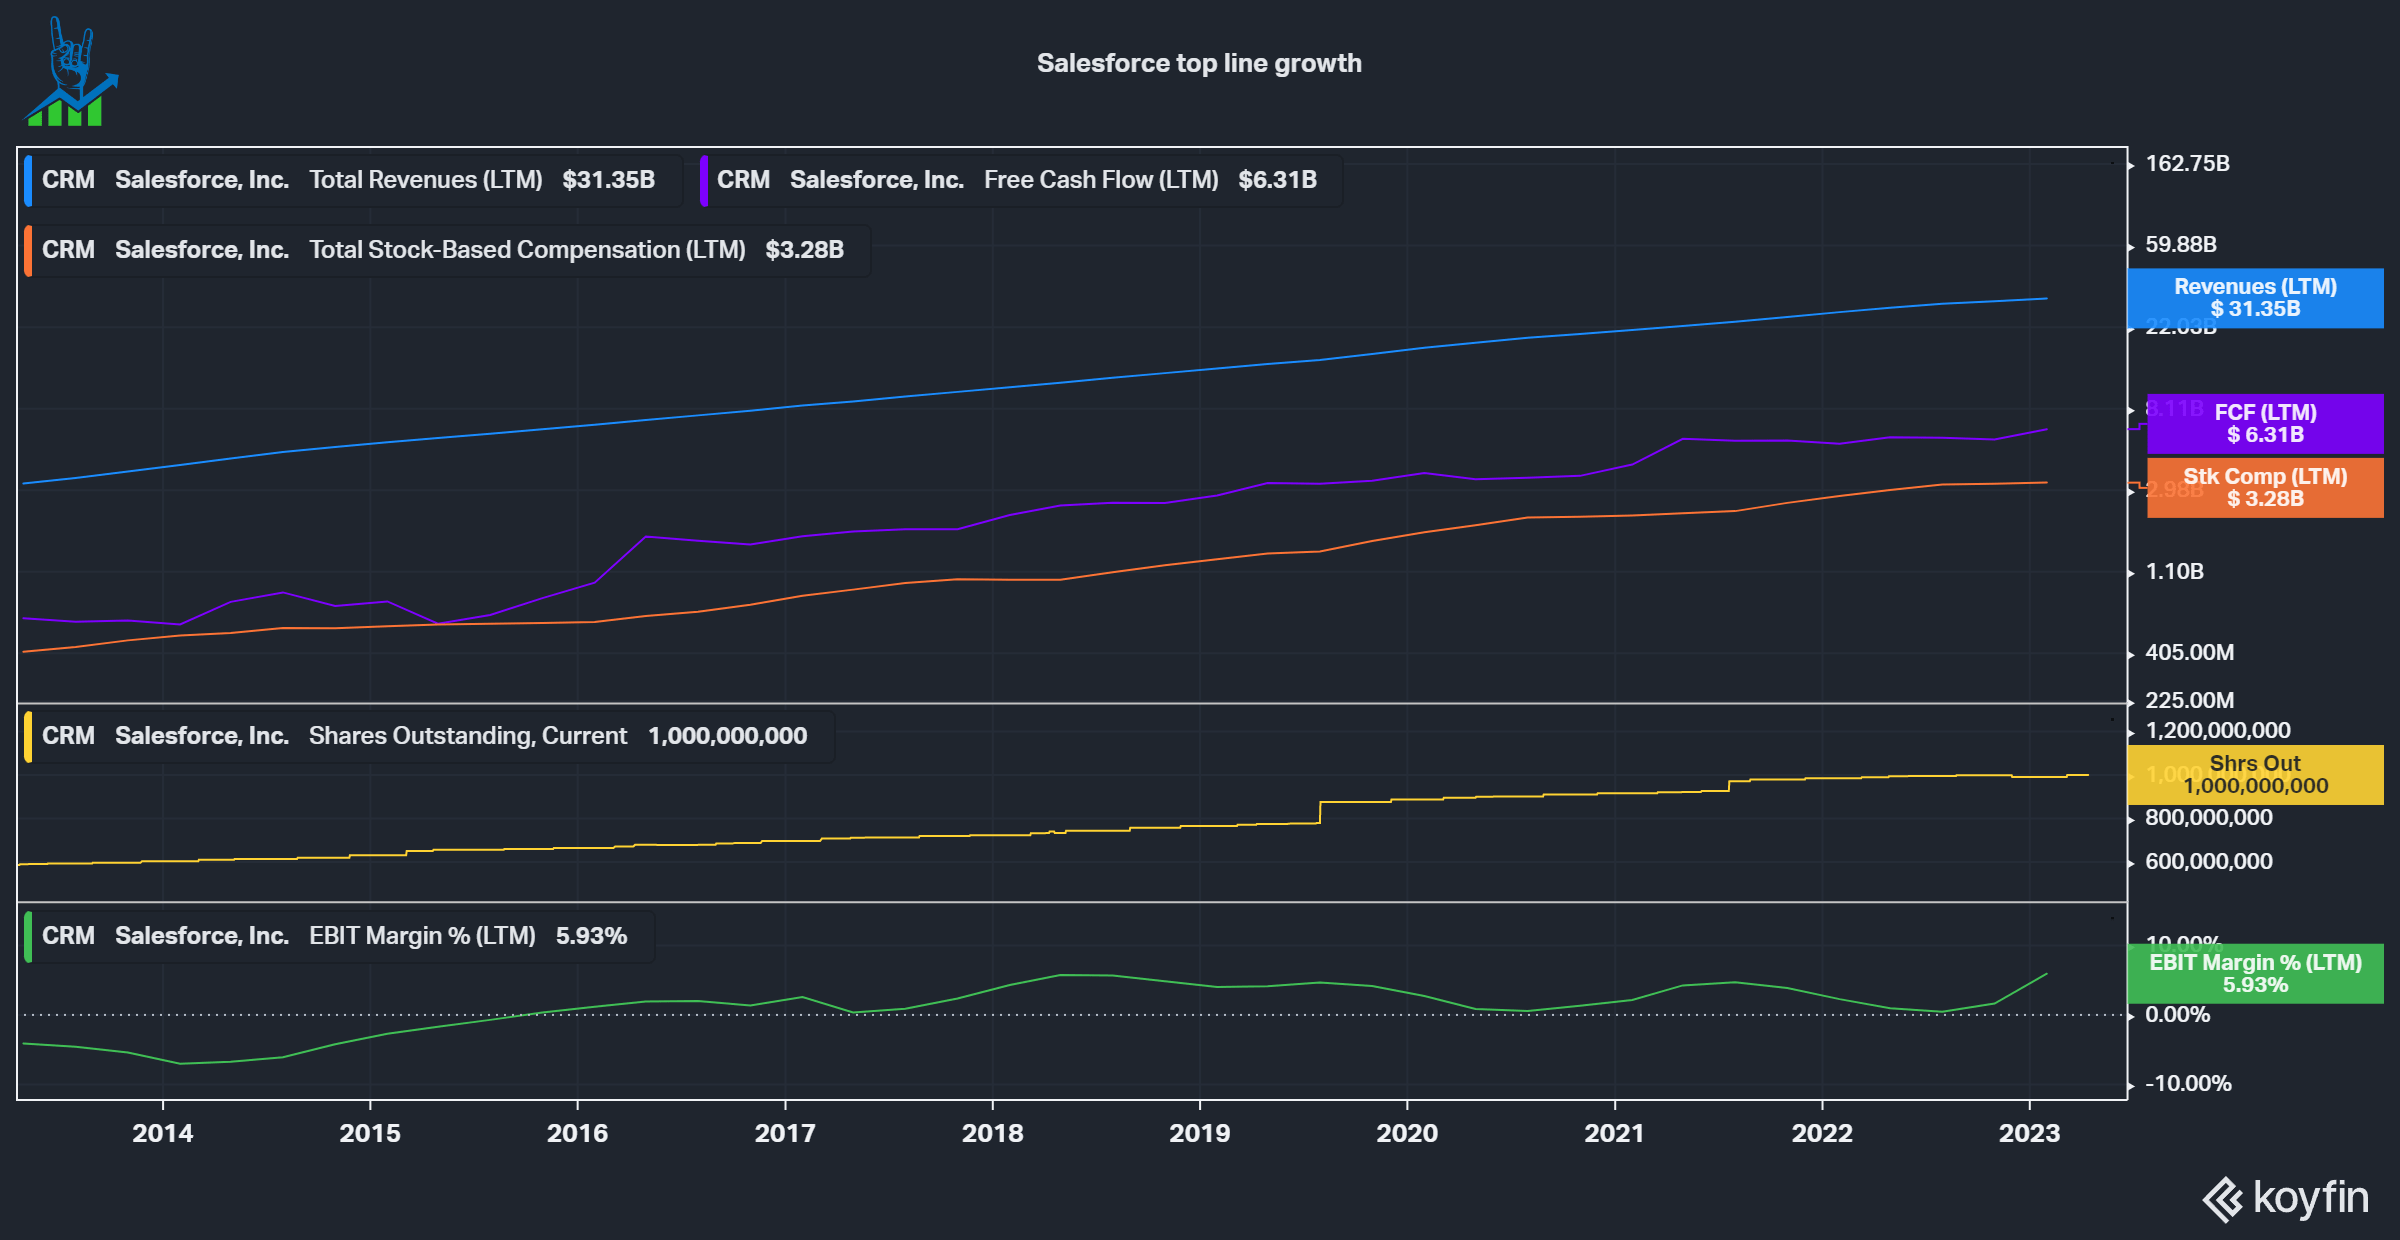The width and height of the screenshot is (2400, 1240).
Task: Click the purple FCF (LTM) $6.31B axis tag
Action: click(2265, 424)
